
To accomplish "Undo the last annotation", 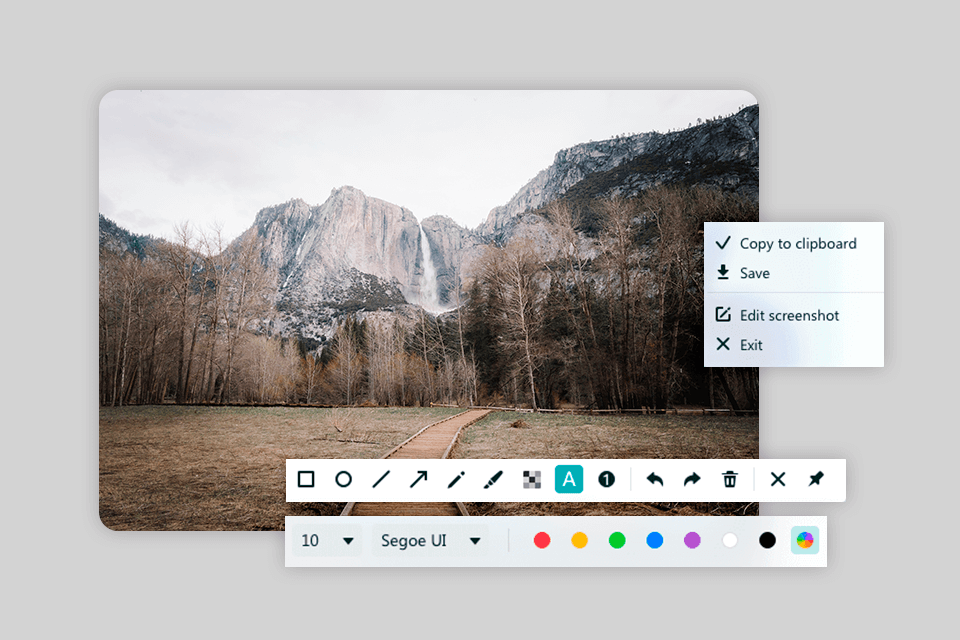I will pyautogui.click(x=654, y=479).
